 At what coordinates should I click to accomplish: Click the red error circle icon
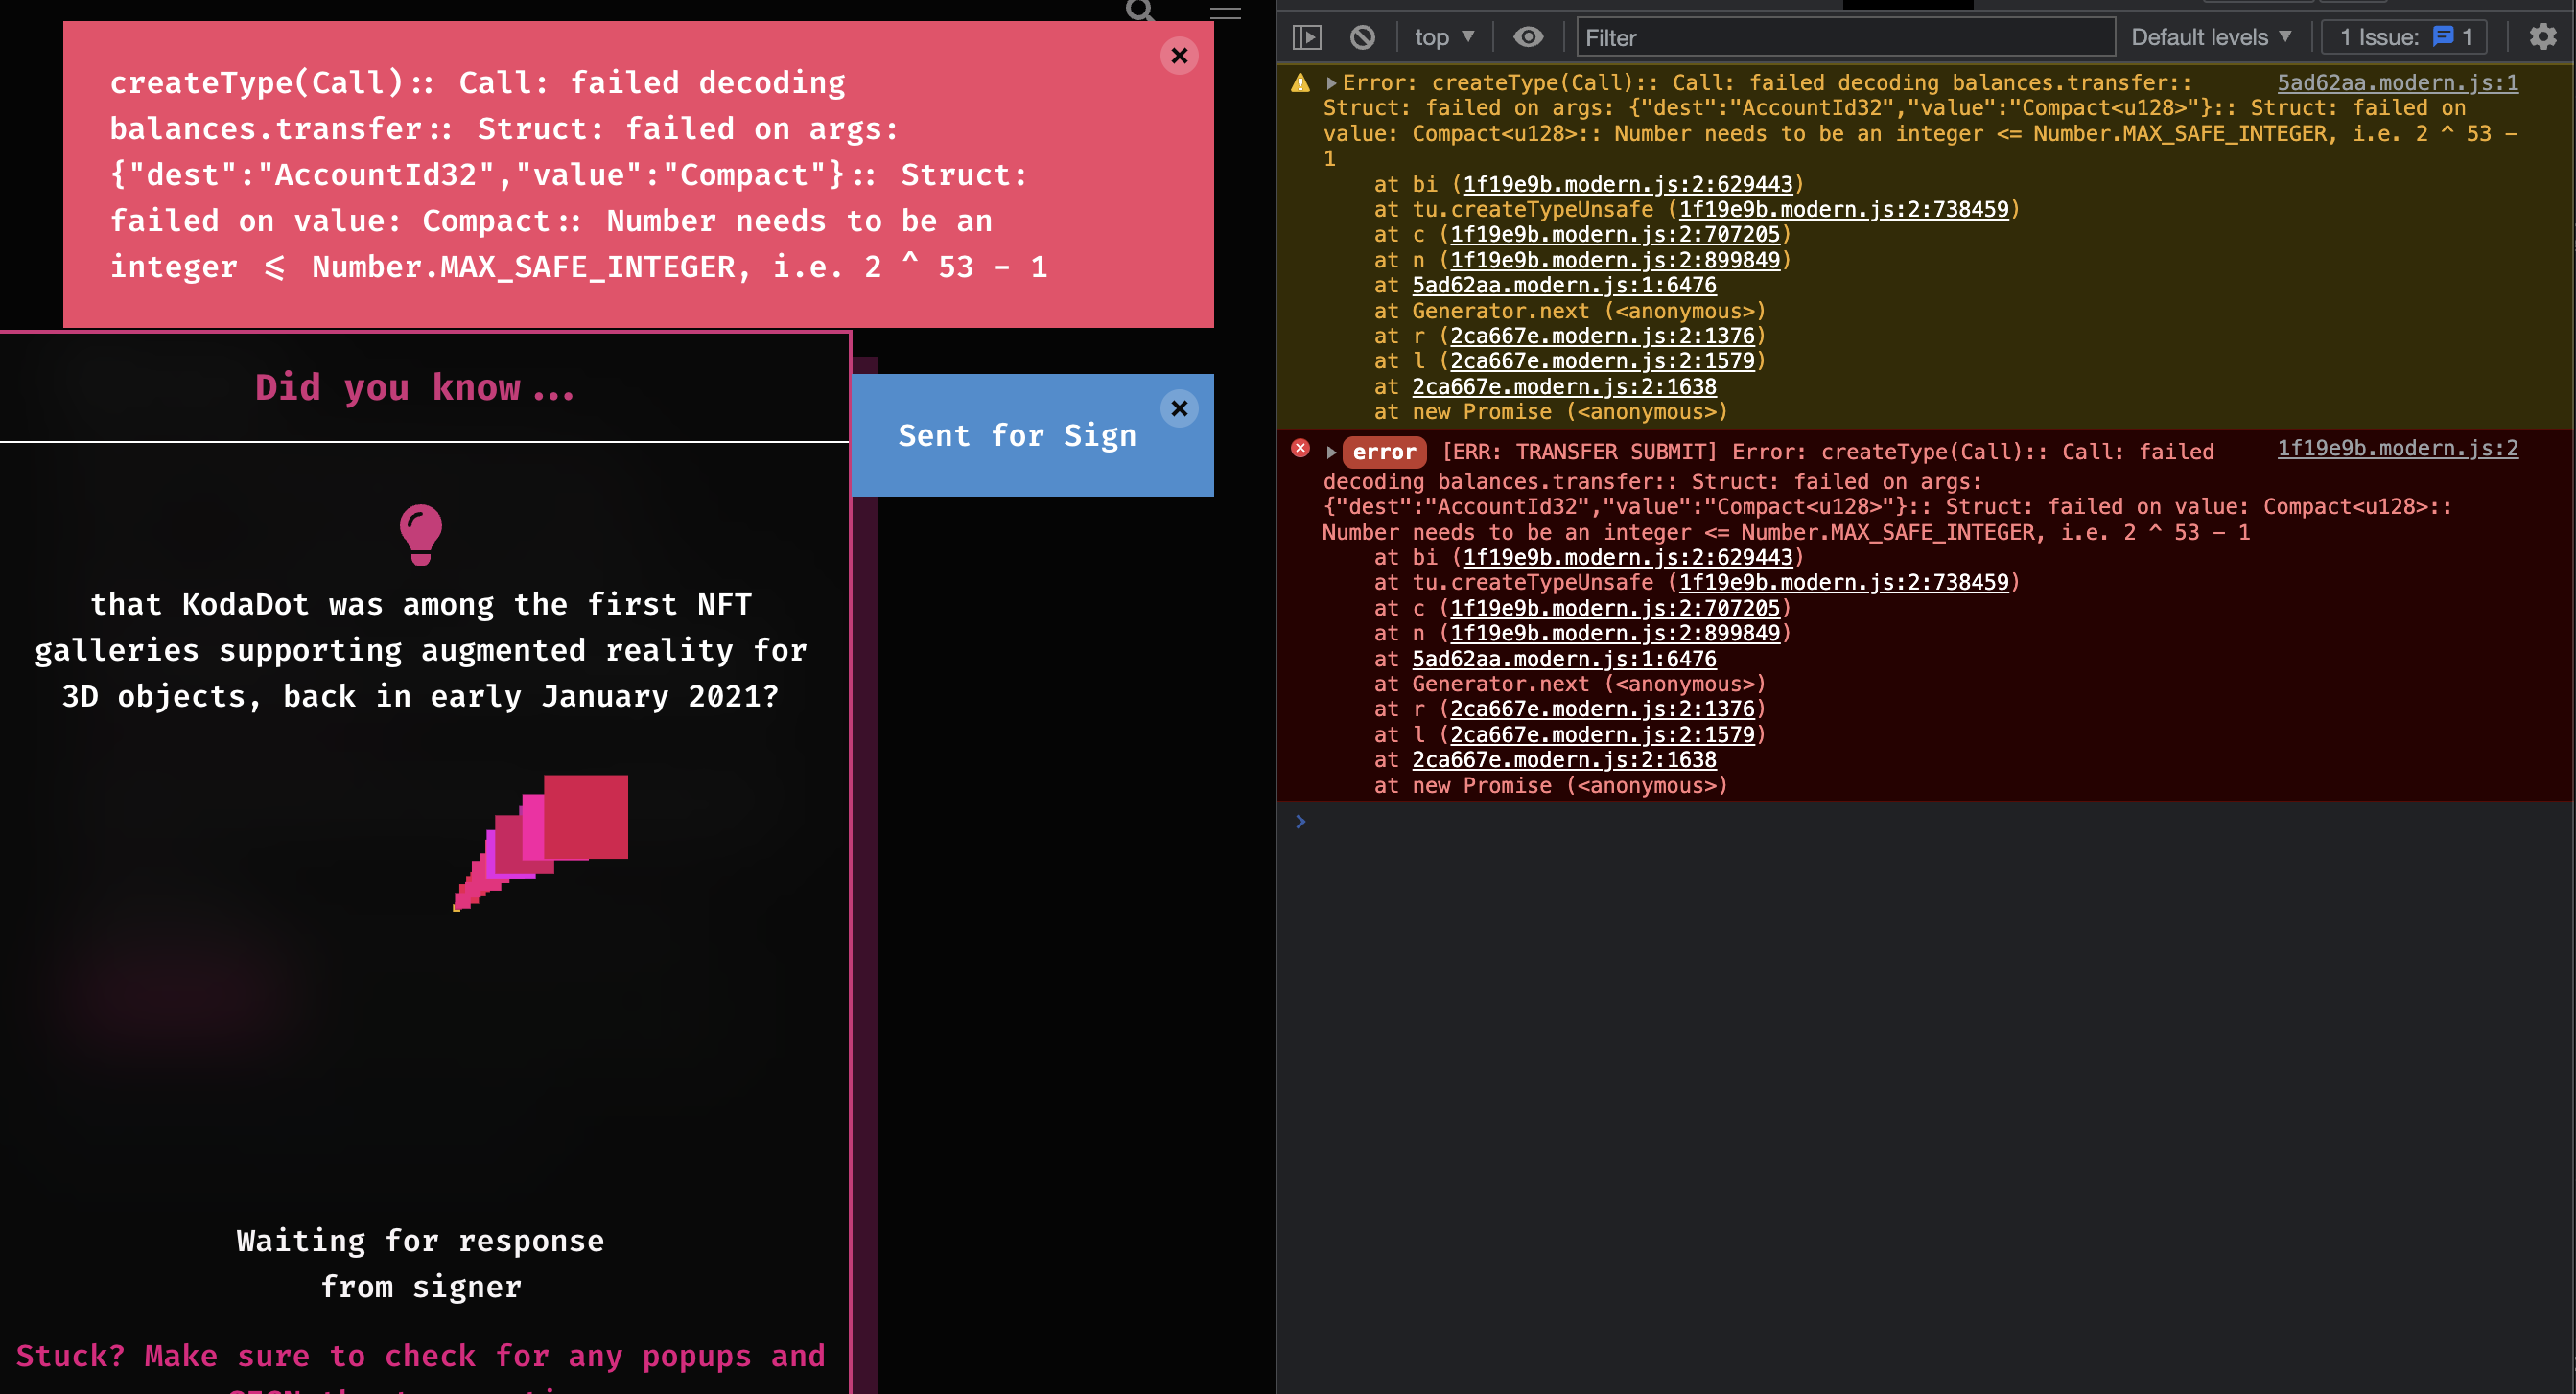1300,449
